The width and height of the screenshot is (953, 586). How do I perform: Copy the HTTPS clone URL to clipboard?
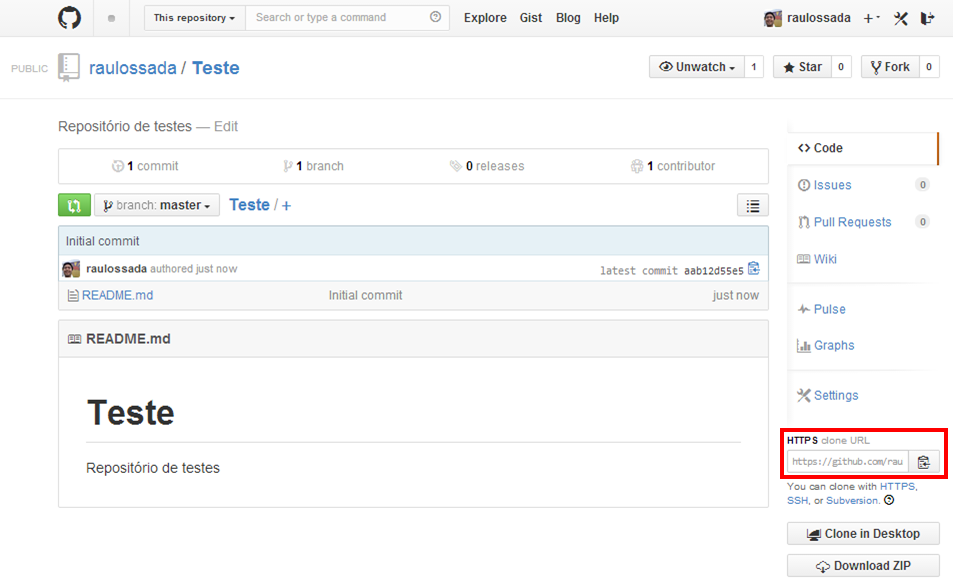point(924,462)
